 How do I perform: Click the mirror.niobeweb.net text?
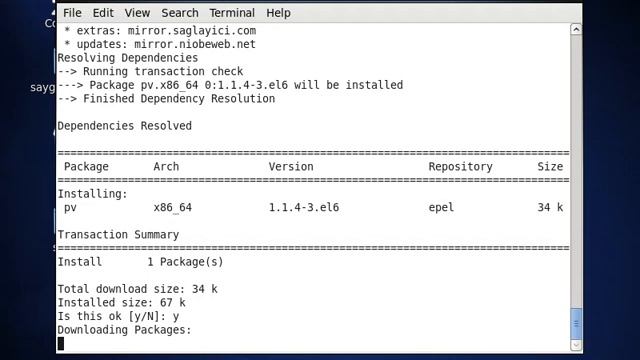point(195,44)
